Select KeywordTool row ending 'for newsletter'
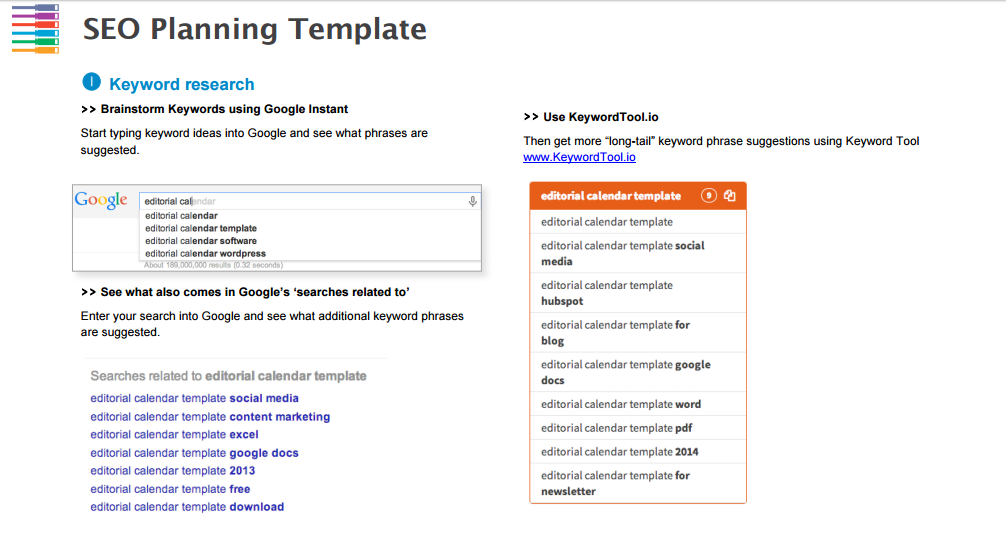This screenshot has height=534, width=1006. pyautogui.click(x=638, y=483)
